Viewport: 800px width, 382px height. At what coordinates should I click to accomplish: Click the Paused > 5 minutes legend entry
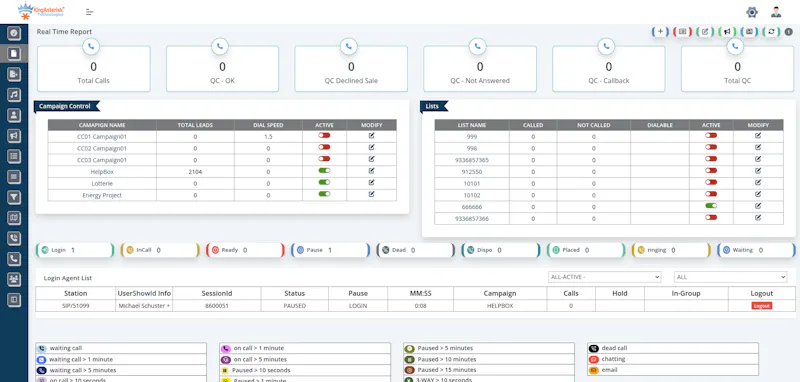[489, 348]
